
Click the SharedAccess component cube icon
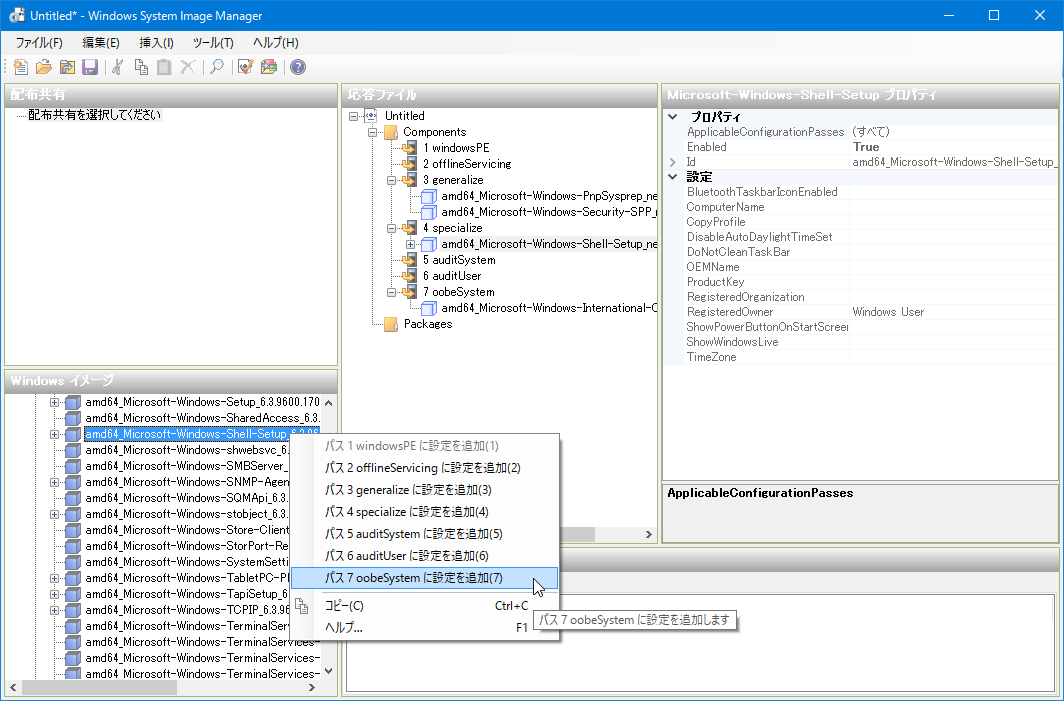click(73, 418)
